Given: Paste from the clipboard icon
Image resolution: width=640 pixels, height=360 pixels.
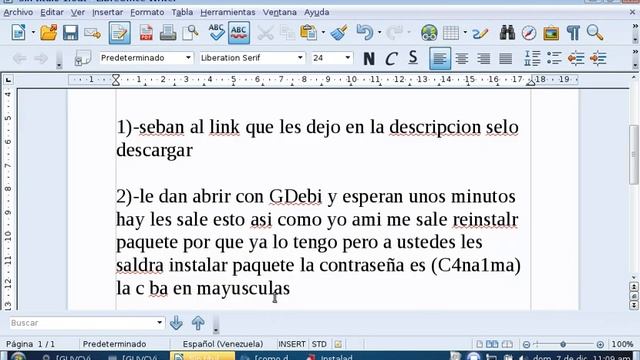Looking at the screenshot, I should [308, 33].
